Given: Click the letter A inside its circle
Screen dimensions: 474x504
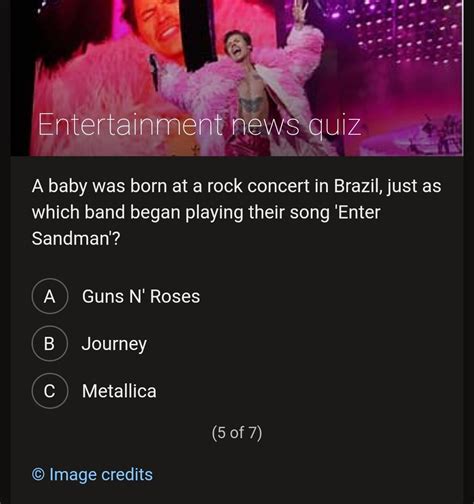Looking at the screenshot, I should (49, 296).
